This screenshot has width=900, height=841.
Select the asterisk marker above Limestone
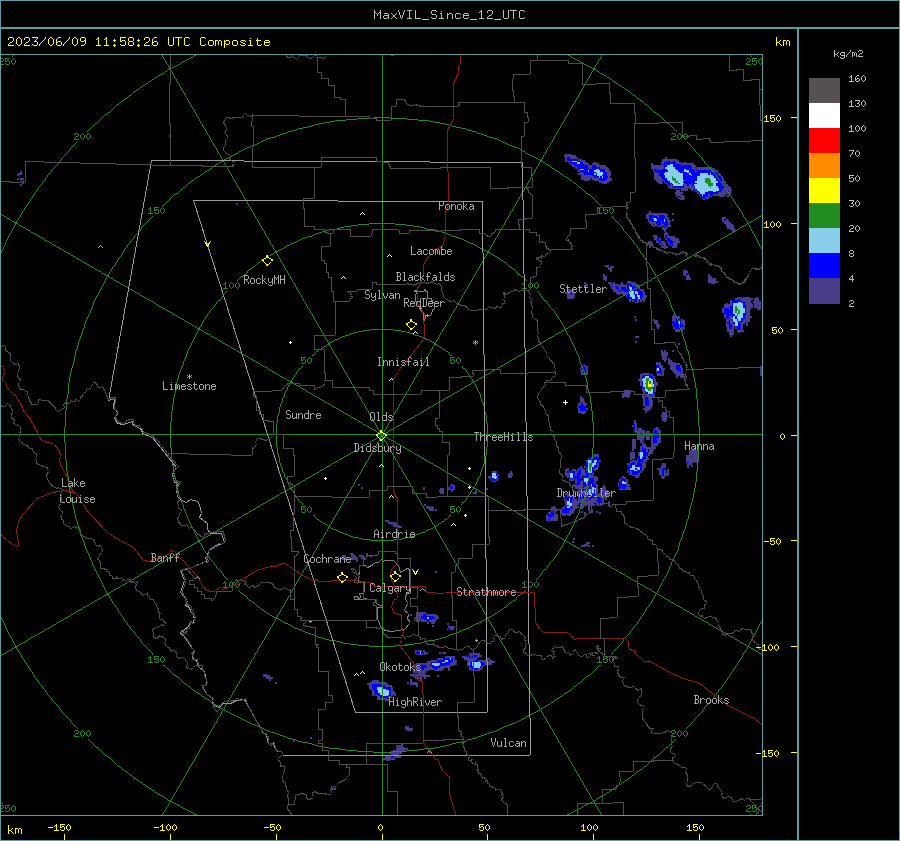[x=189, y=377]
